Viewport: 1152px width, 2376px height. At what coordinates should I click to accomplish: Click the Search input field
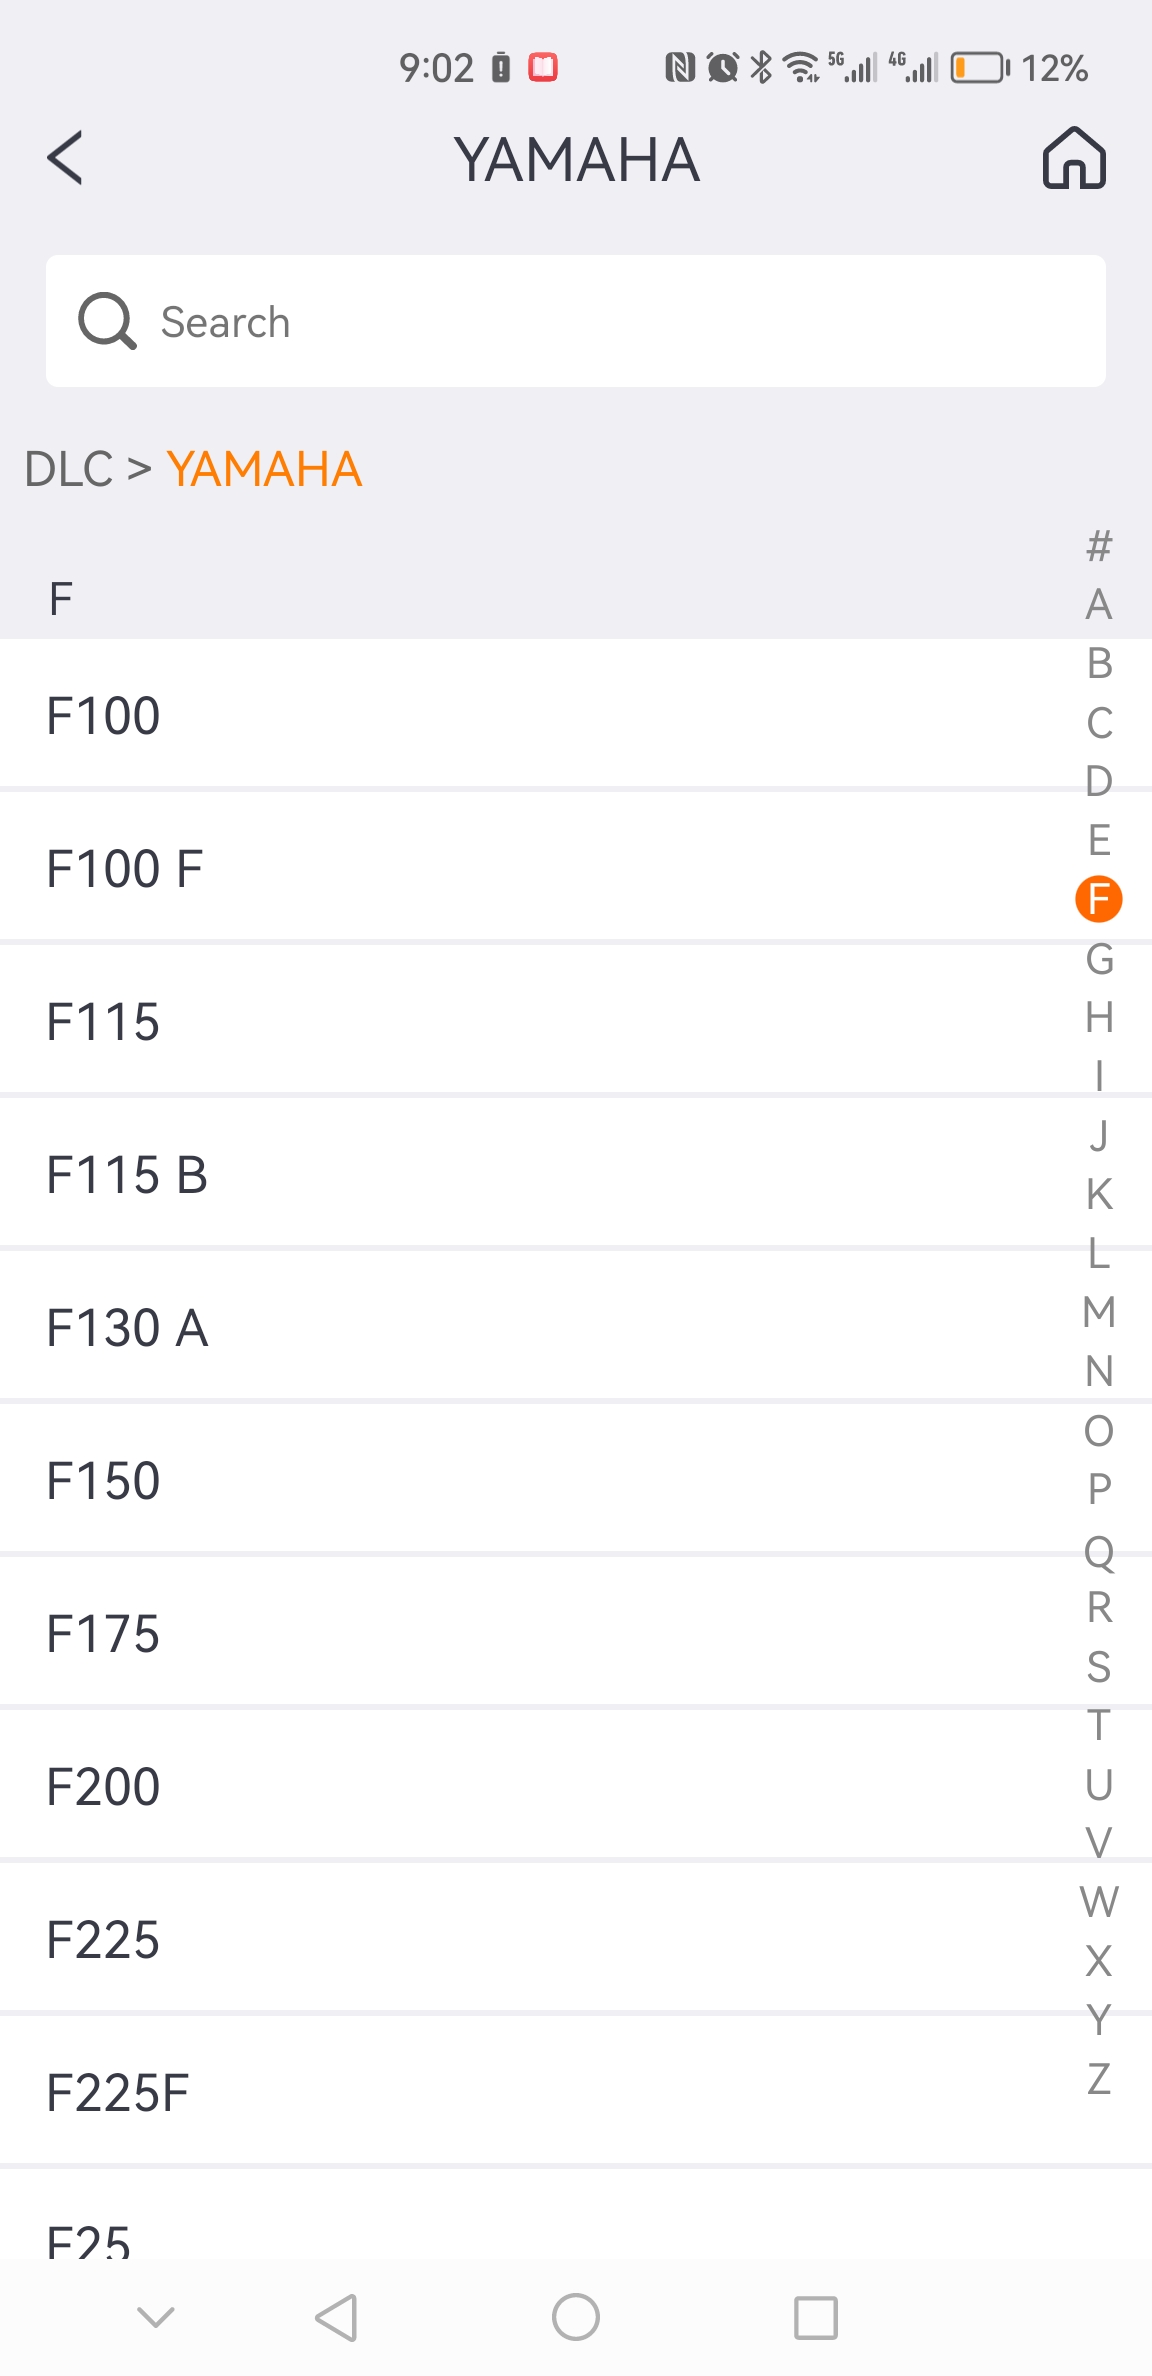[576, 321]
